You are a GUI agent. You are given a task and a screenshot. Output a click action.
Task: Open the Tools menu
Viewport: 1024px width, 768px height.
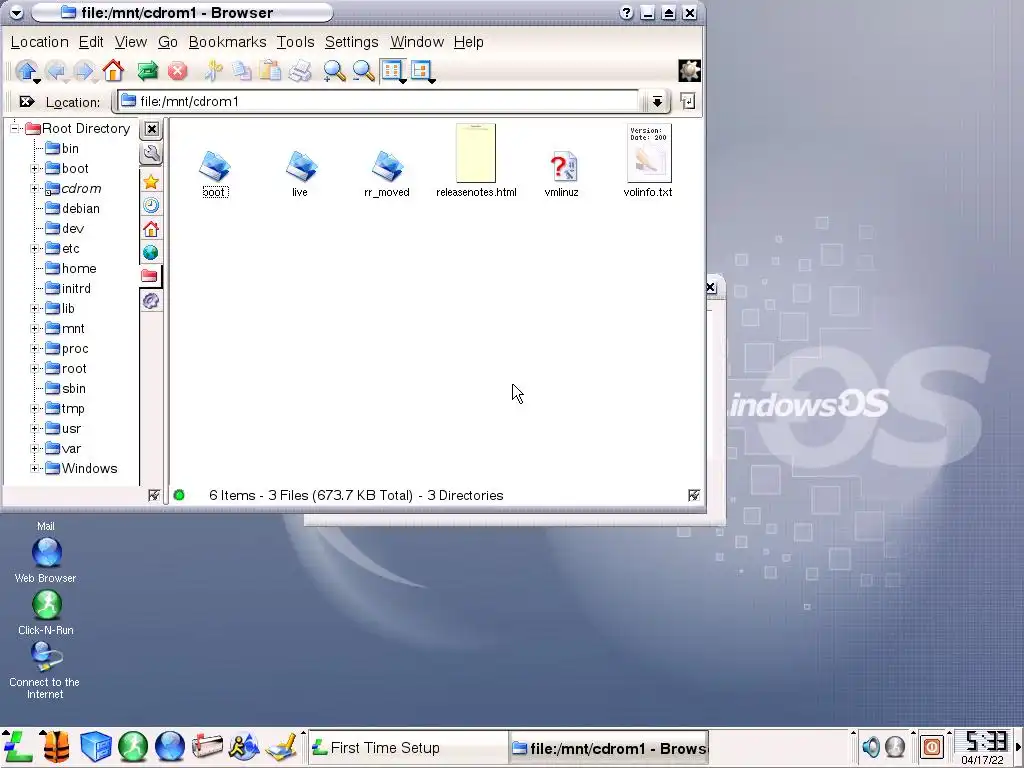point(295,42)
